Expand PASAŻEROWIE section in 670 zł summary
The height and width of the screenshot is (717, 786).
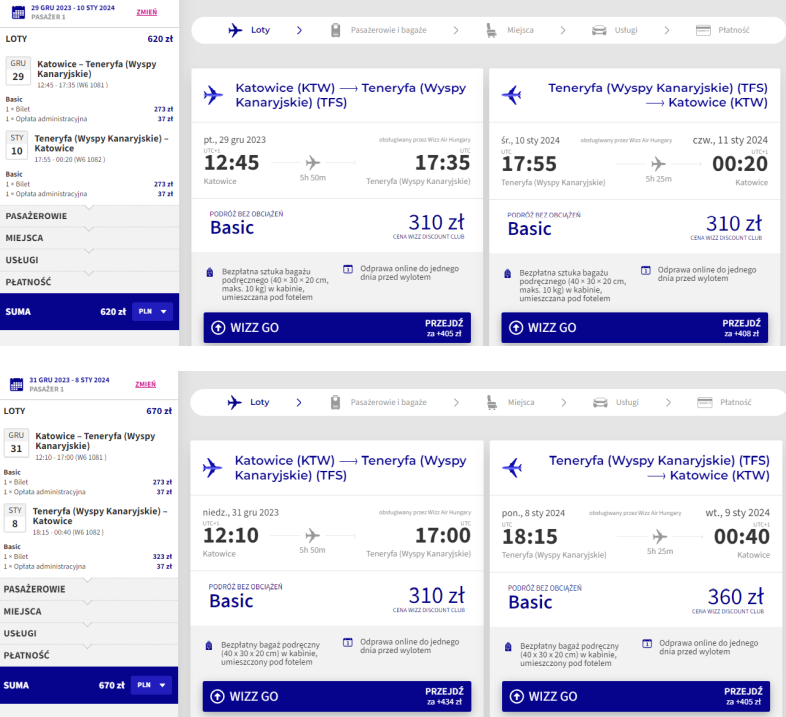89,589
